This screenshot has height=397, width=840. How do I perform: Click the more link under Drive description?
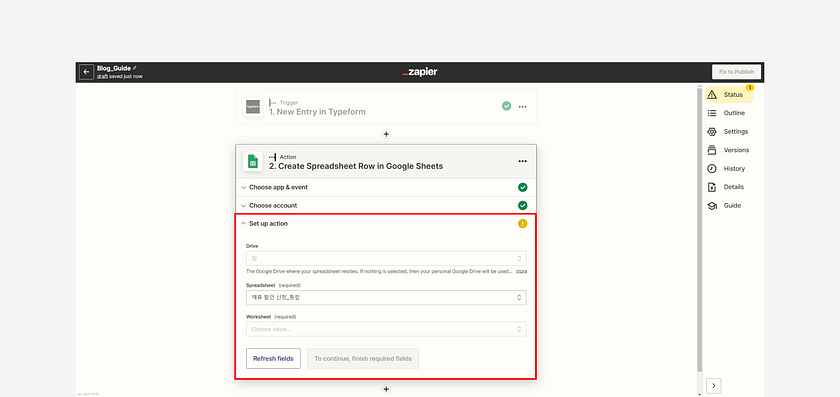pos(521,272)
